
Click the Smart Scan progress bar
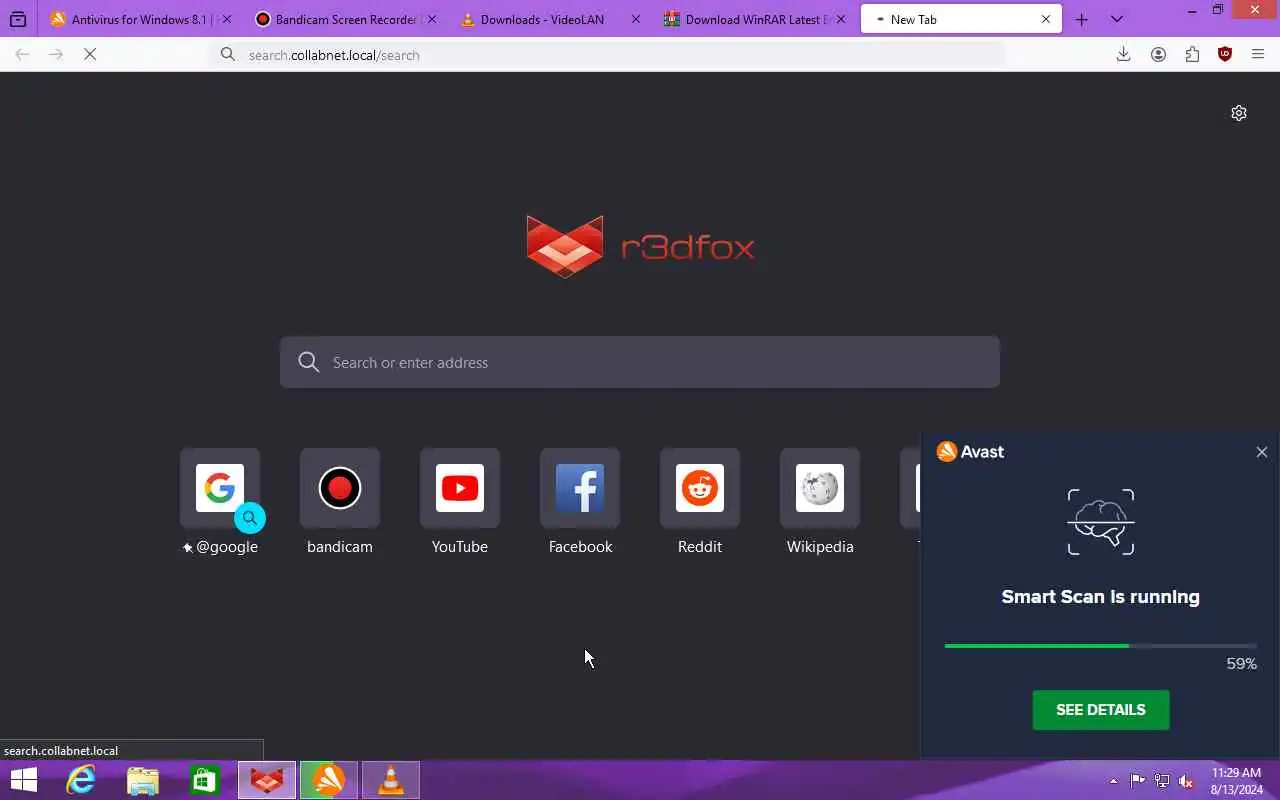(1100, 646)
